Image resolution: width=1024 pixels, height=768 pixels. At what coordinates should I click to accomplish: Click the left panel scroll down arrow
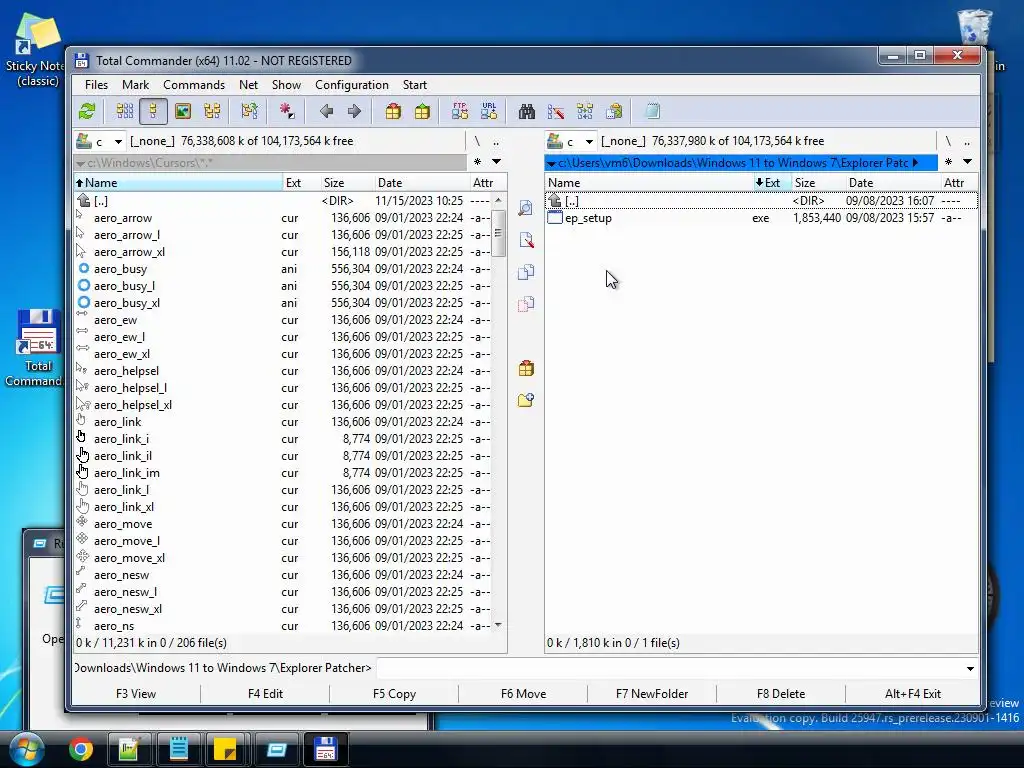pyautogui.click(x=498, y=625)
